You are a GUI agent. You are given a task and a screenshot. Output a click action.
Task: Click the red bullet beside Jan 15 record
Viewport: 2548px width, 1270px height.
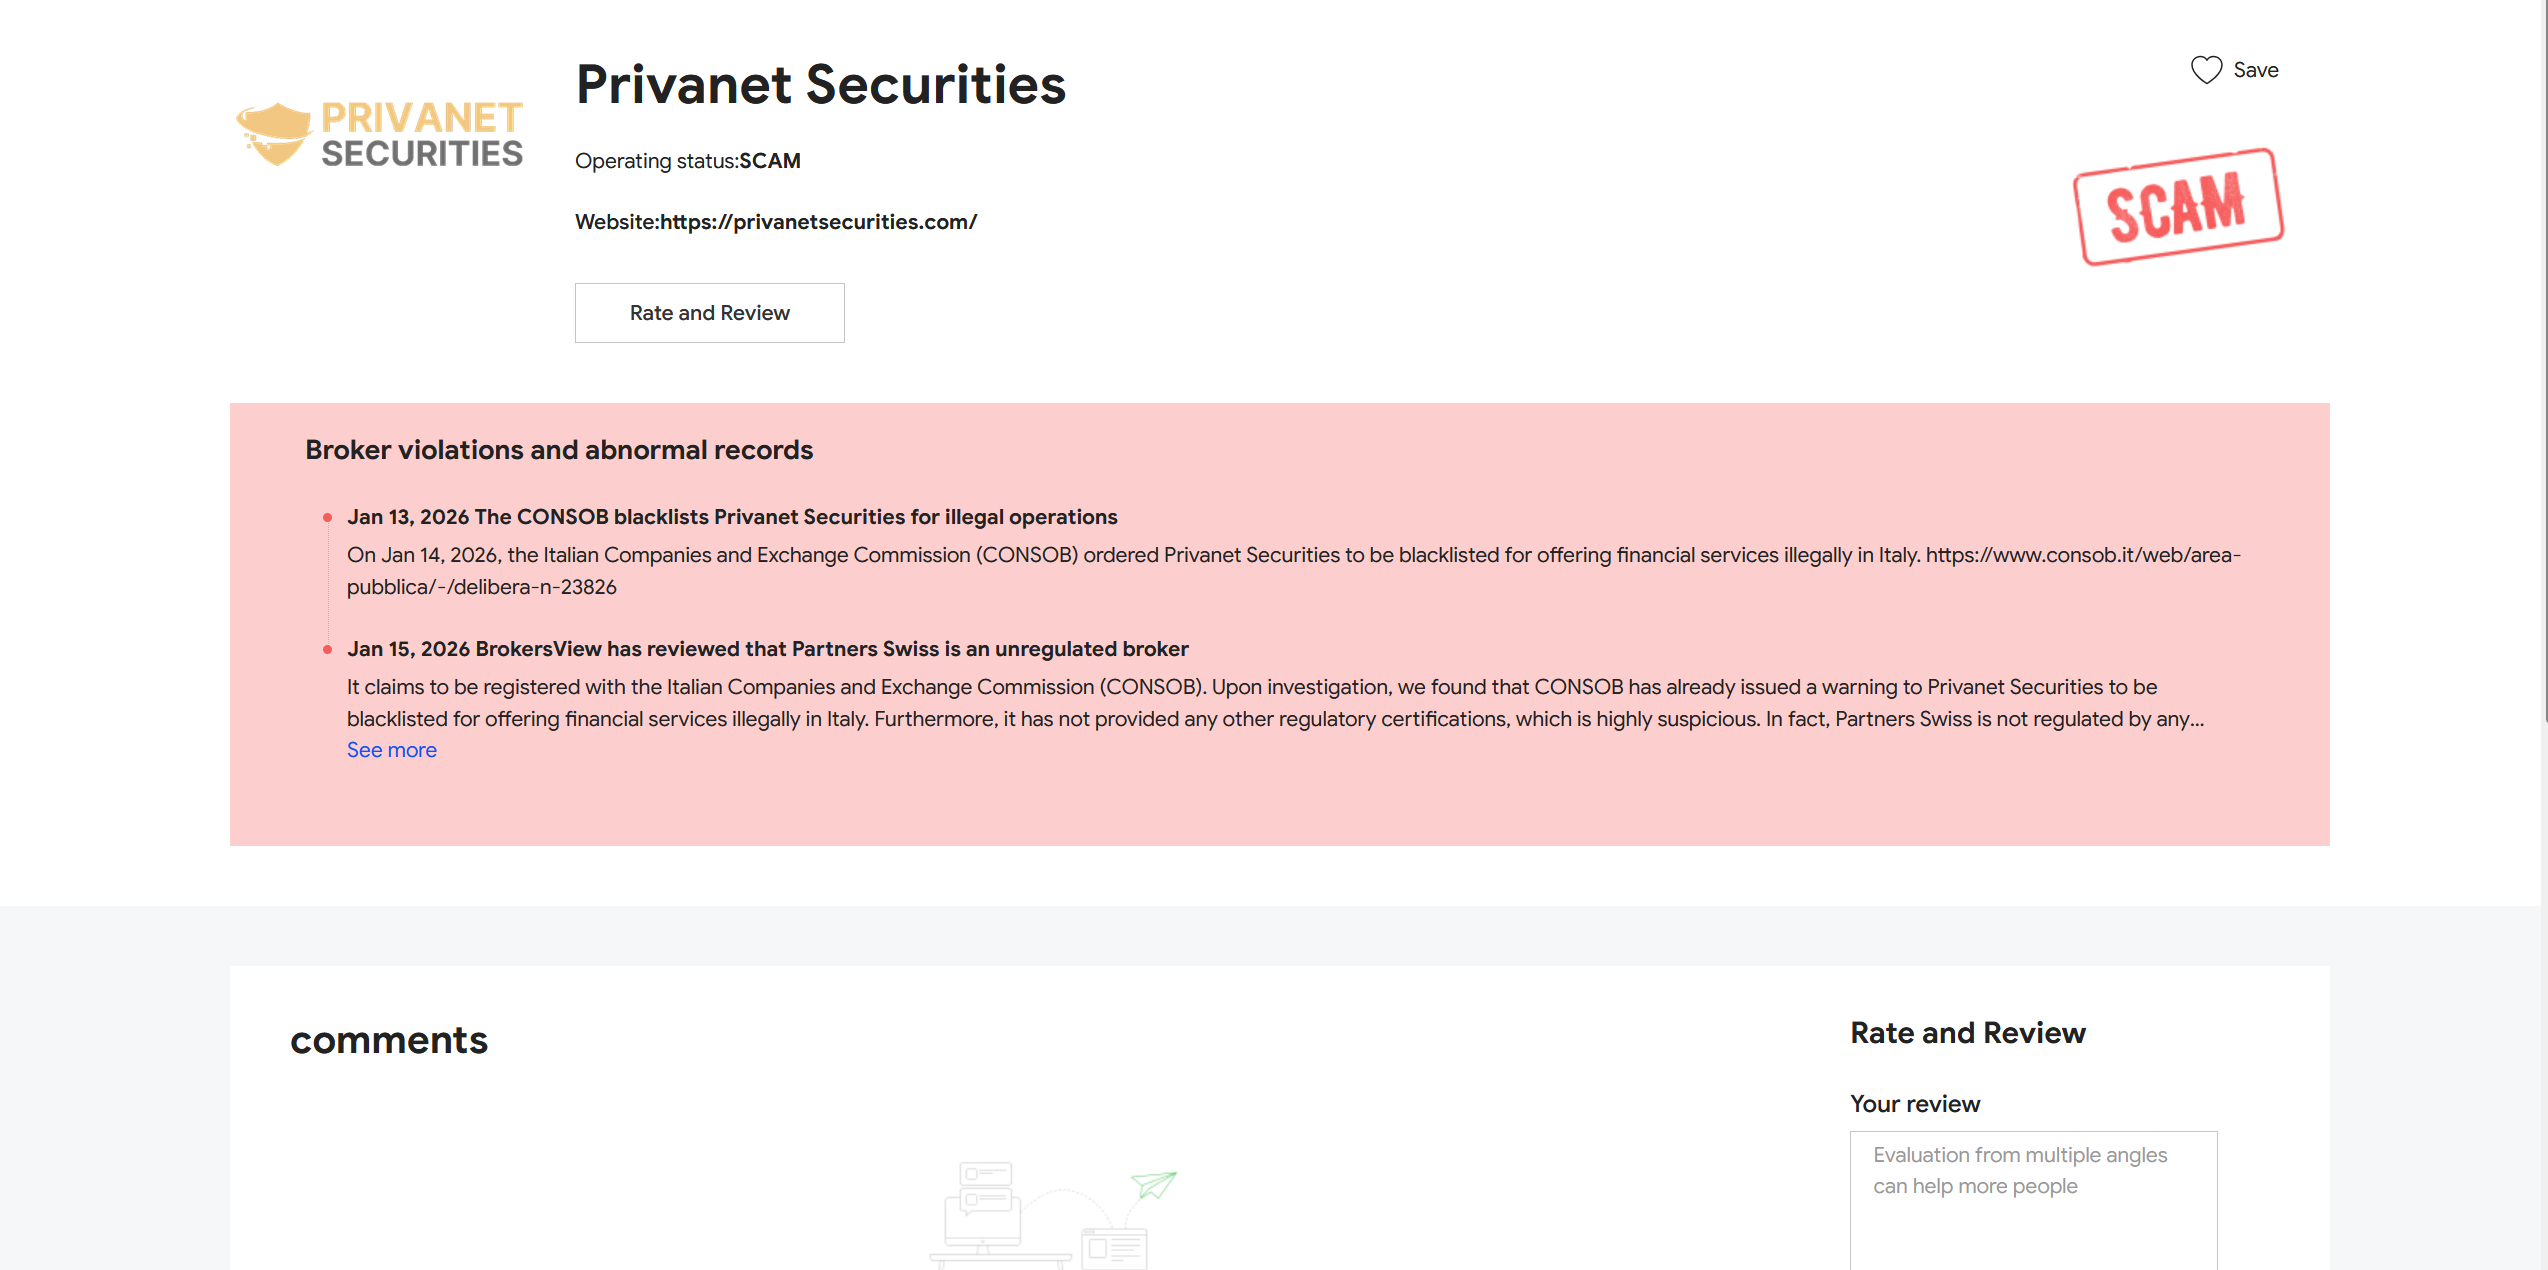(x=327, y=650)
